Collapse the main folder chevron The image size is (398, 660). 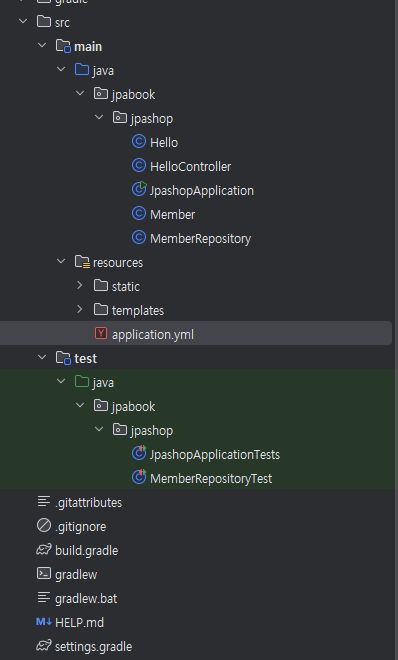click(42, 45)
